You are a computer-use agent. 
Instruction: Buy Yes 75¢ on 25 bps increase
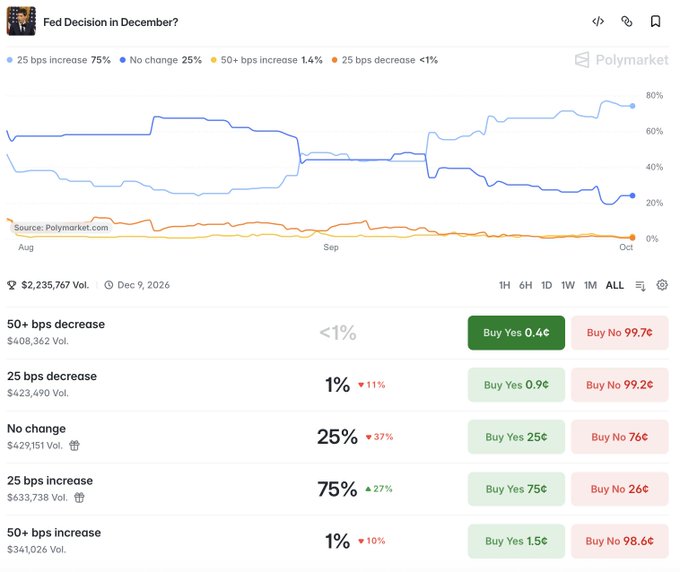click(516, 489)
